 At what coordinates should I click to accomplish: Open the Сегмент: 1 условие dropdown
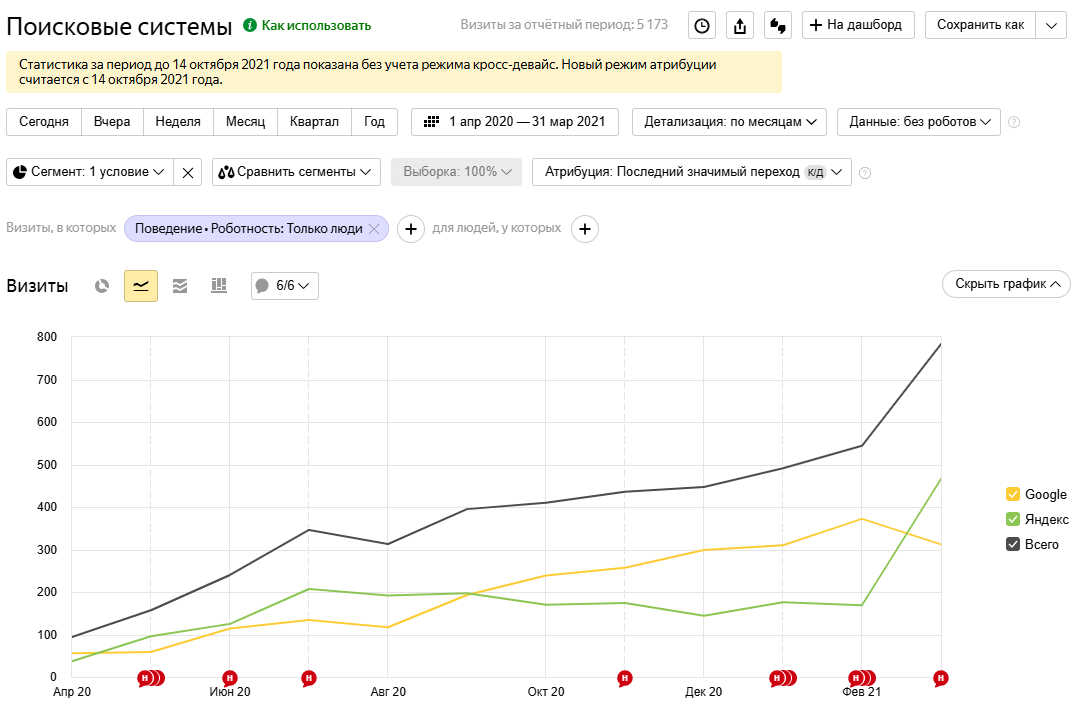[x=90, y=172]
